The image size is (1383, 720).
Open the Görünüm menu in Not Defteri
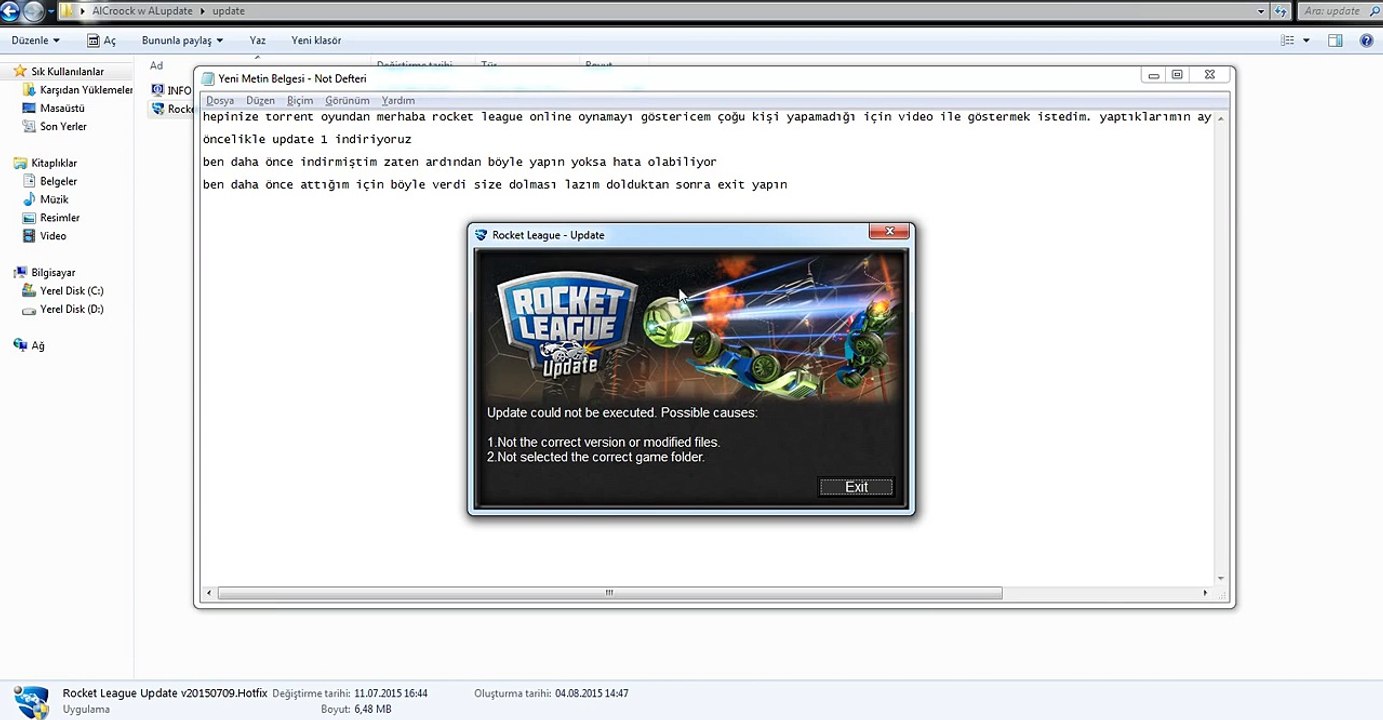[x=347, y=100]
